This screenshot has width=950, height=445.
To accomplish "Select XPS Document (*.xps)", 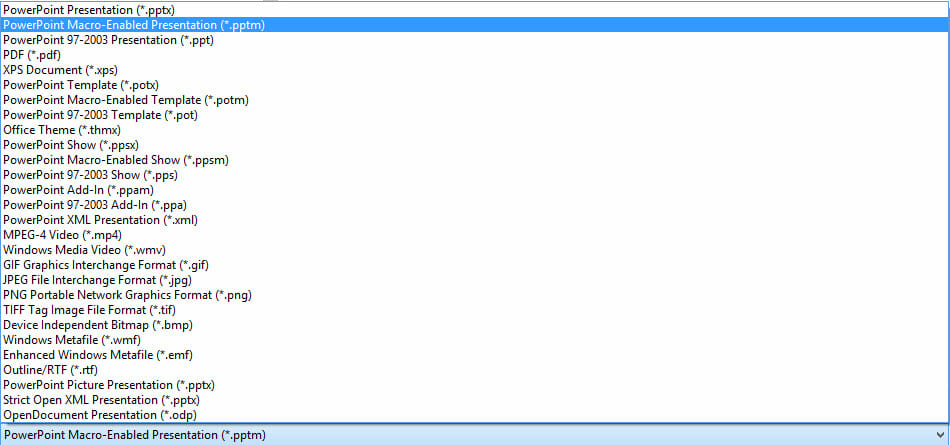I will coord(474,70).
